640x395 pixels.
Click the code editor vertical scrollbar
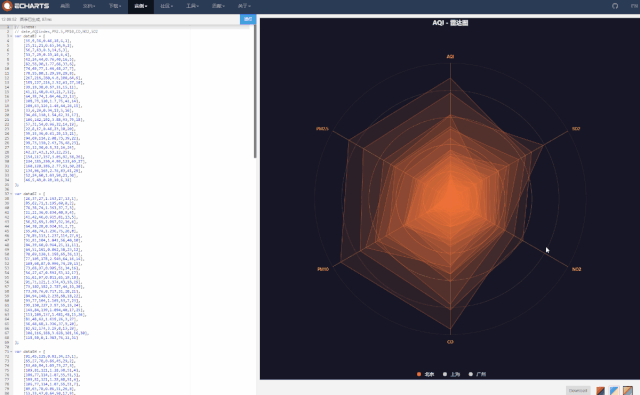click(x=255, y=92)
